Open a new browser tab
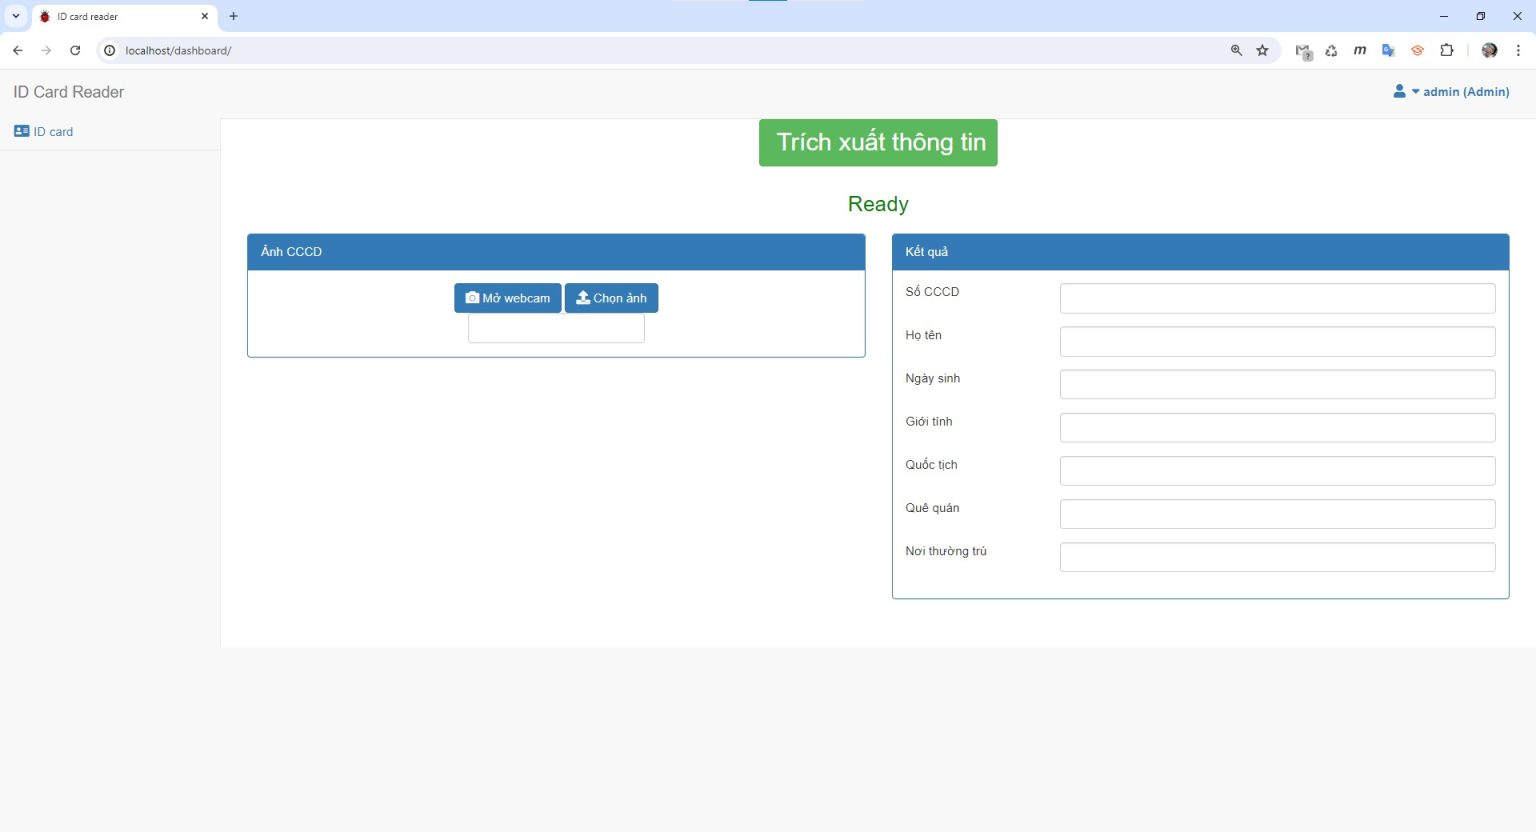The height and width of the screenshot is (832, 1536). click(233, 16)
